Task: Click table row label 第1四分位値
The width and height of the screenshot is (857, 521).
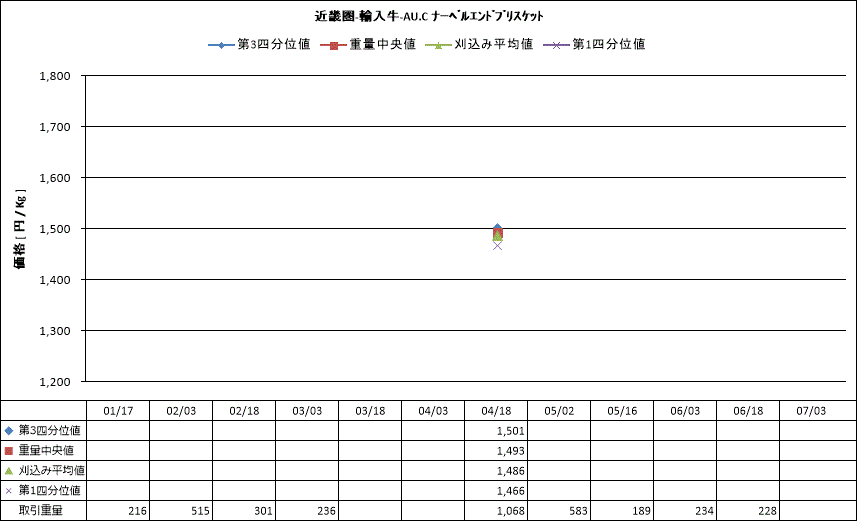Action: point(50,491)
